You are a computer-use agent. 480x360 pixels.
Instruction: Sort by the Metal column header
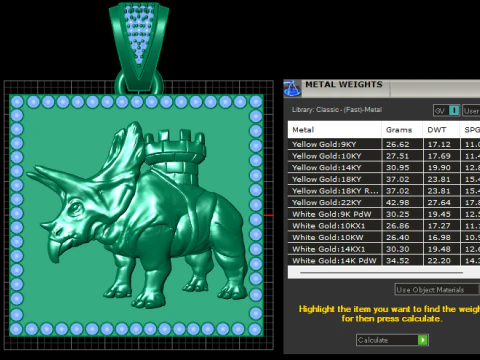click(x=334, y=130)
